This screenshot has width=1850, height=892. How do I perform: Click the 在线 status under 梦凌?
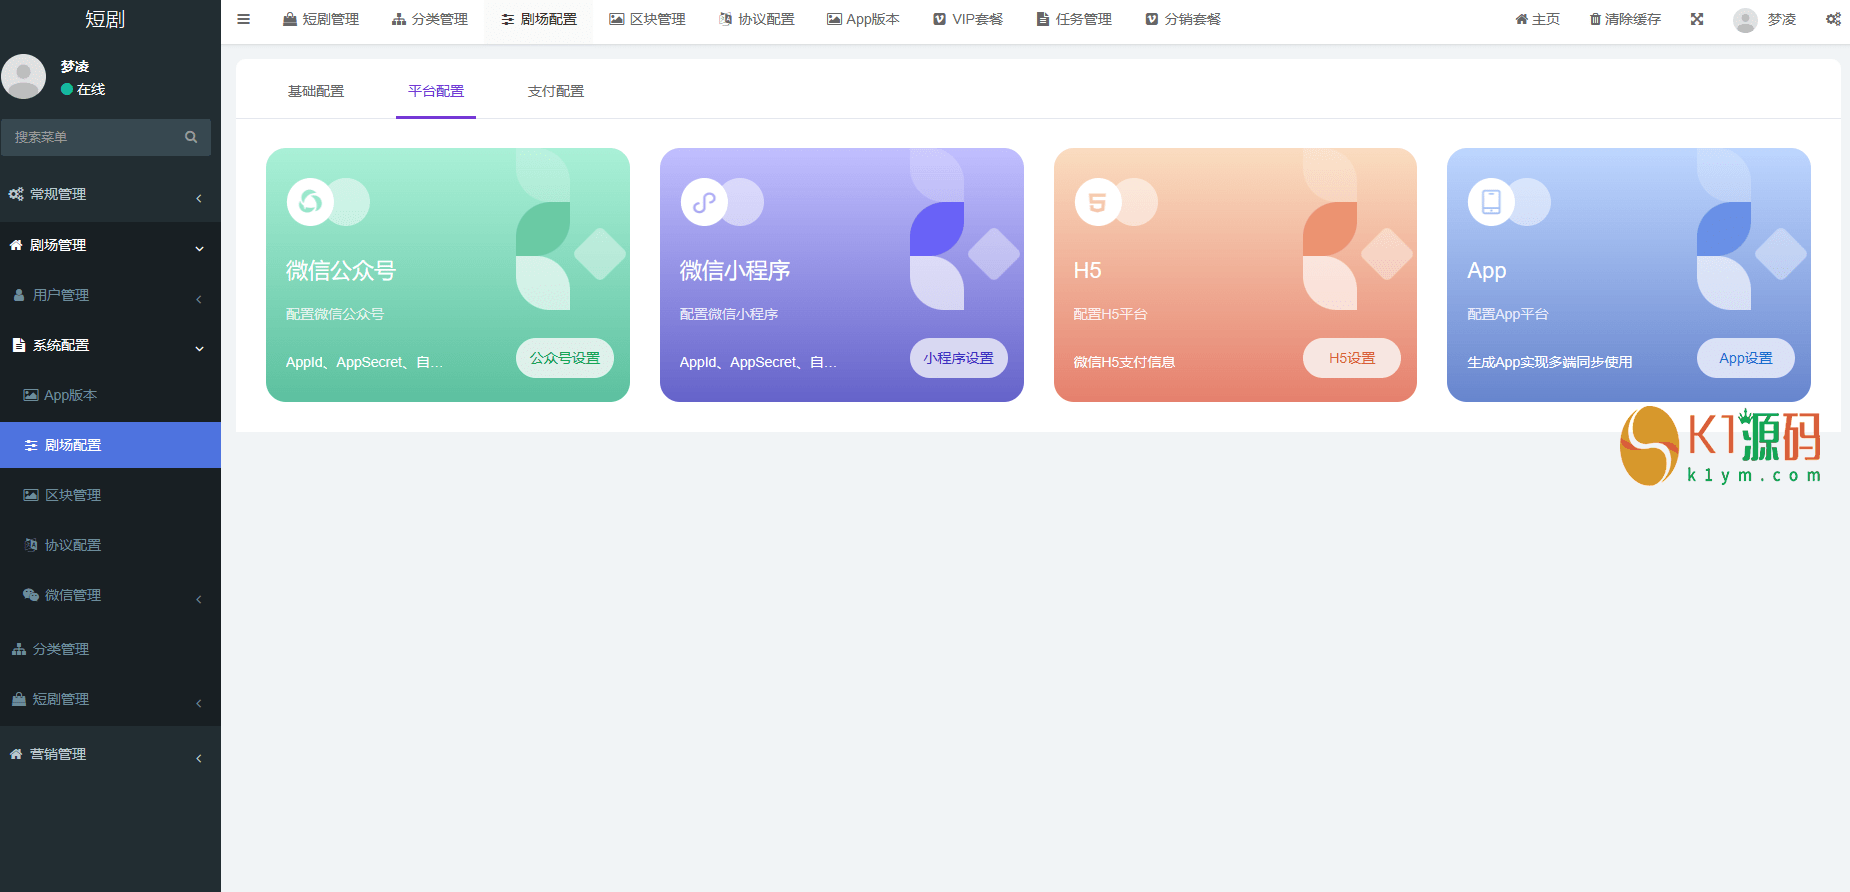(x=83, y=89)
